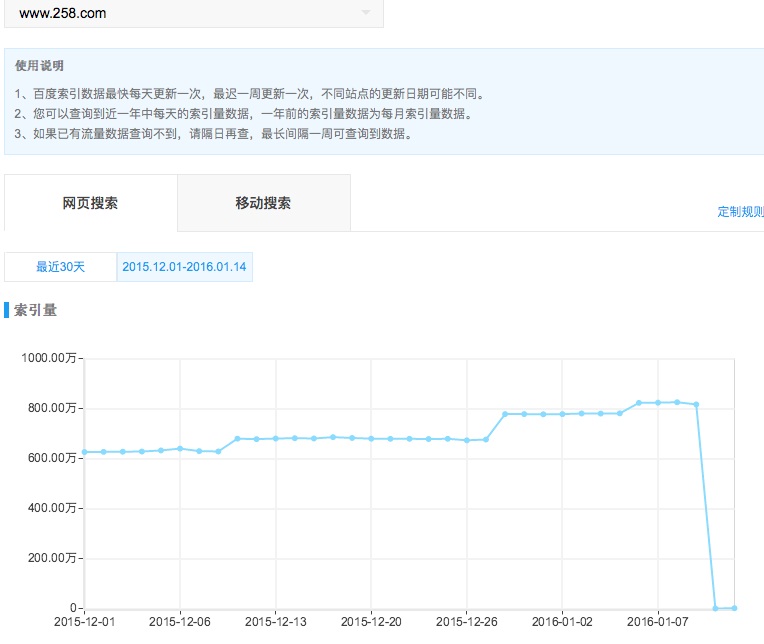Click the 索引量 section heading
Screen dimensions: 764x644
36,310
